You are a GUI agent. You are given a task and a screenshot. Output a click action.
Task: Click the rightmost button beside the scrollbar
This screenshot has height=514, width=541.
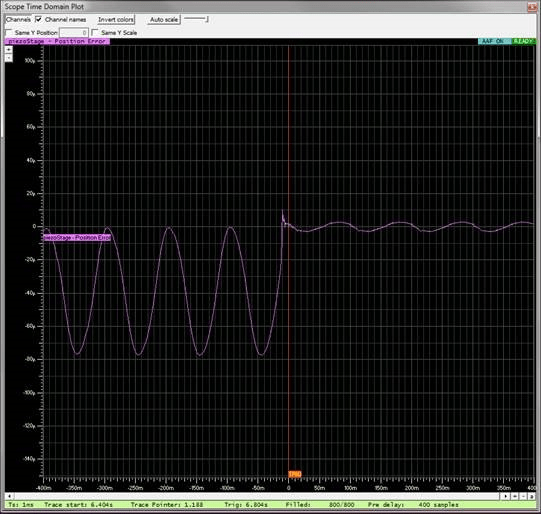pos(531,496)
